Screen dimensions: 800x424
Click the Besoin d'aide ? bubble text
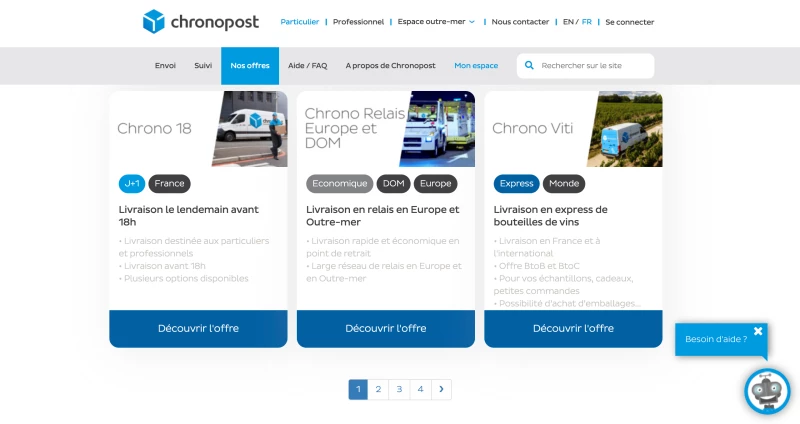[x=716, y=339]
